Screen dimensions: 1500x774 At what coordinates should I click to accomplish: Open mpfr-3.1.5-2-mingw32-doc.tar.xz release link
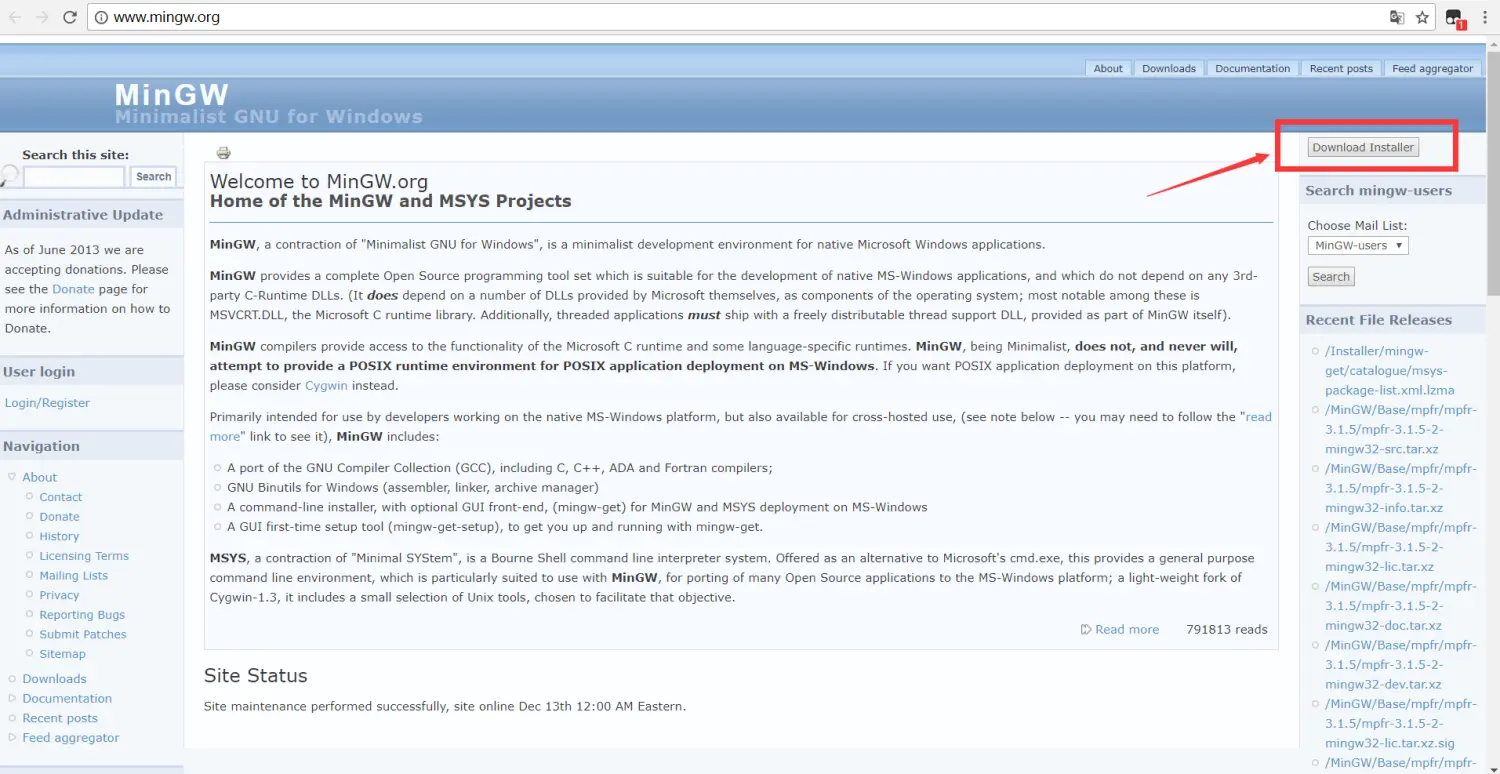tap(1400, 606)
